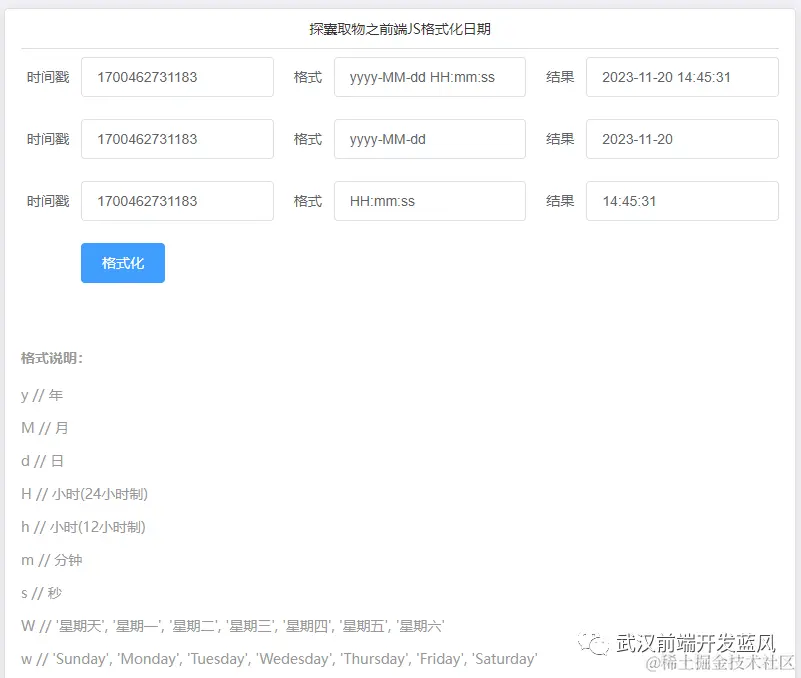Click the 'd // 日' description line

[42, 461]
